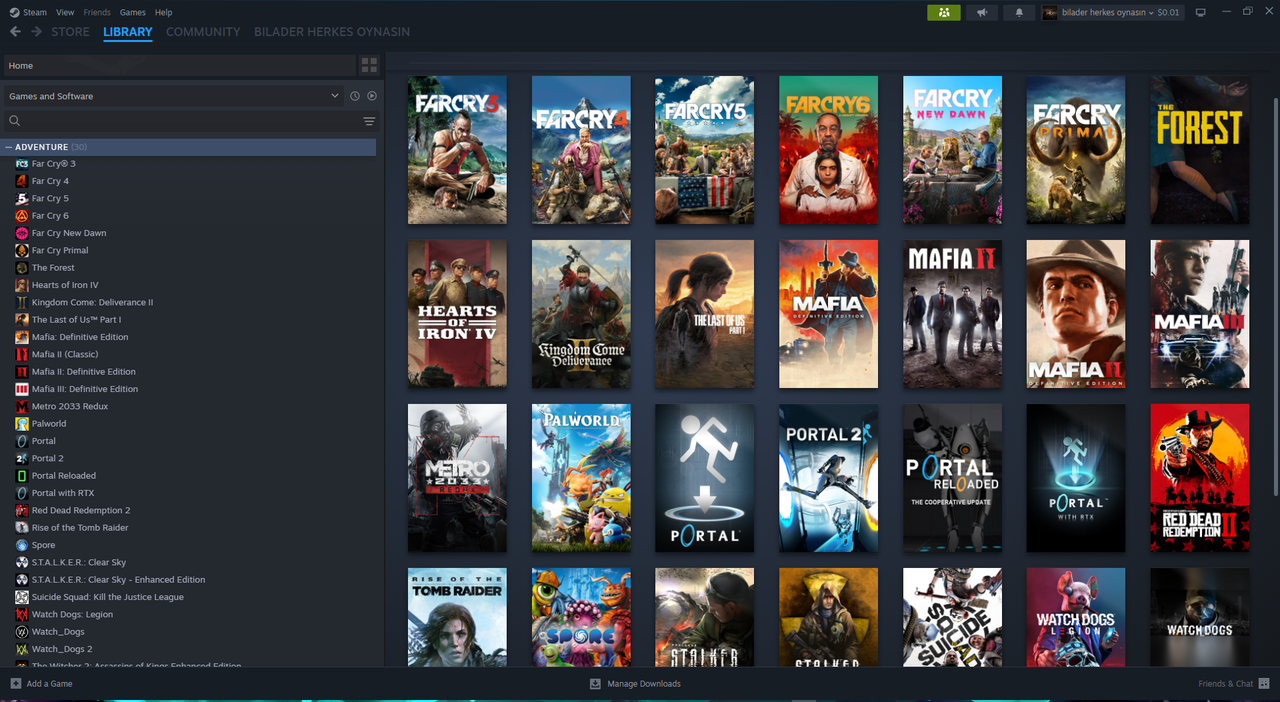
Task: Switch to Big Picture mode icon
Action: (x=1201, y=12)
